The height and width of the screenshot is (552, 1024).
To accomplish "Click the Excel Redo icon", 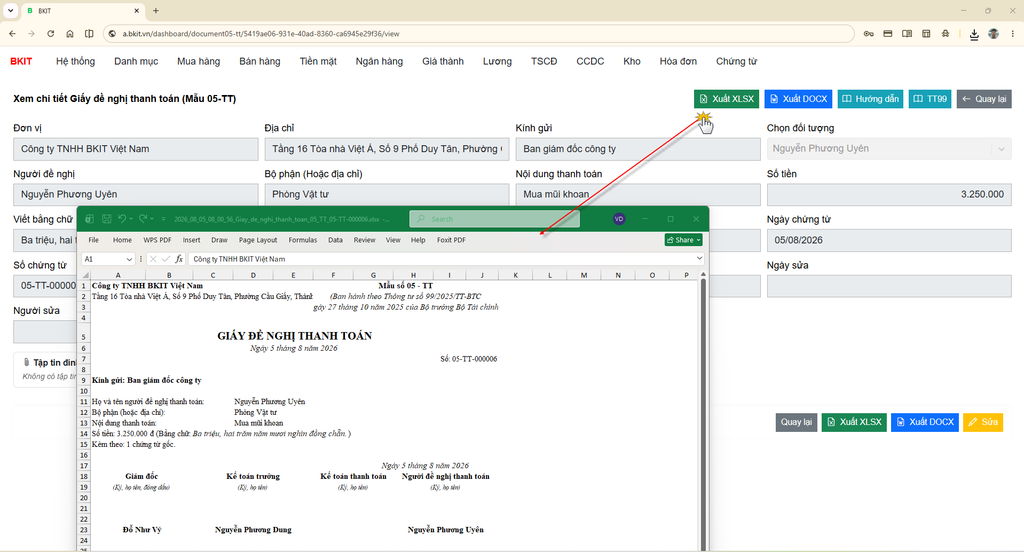I will pyautogui.click(x=142, y=219).
